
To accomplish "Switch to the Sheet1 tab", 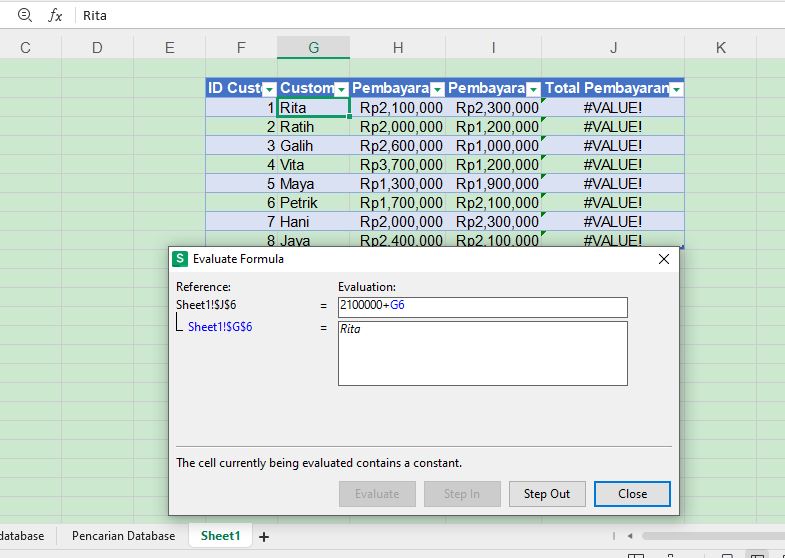I will tap(220, 536).
